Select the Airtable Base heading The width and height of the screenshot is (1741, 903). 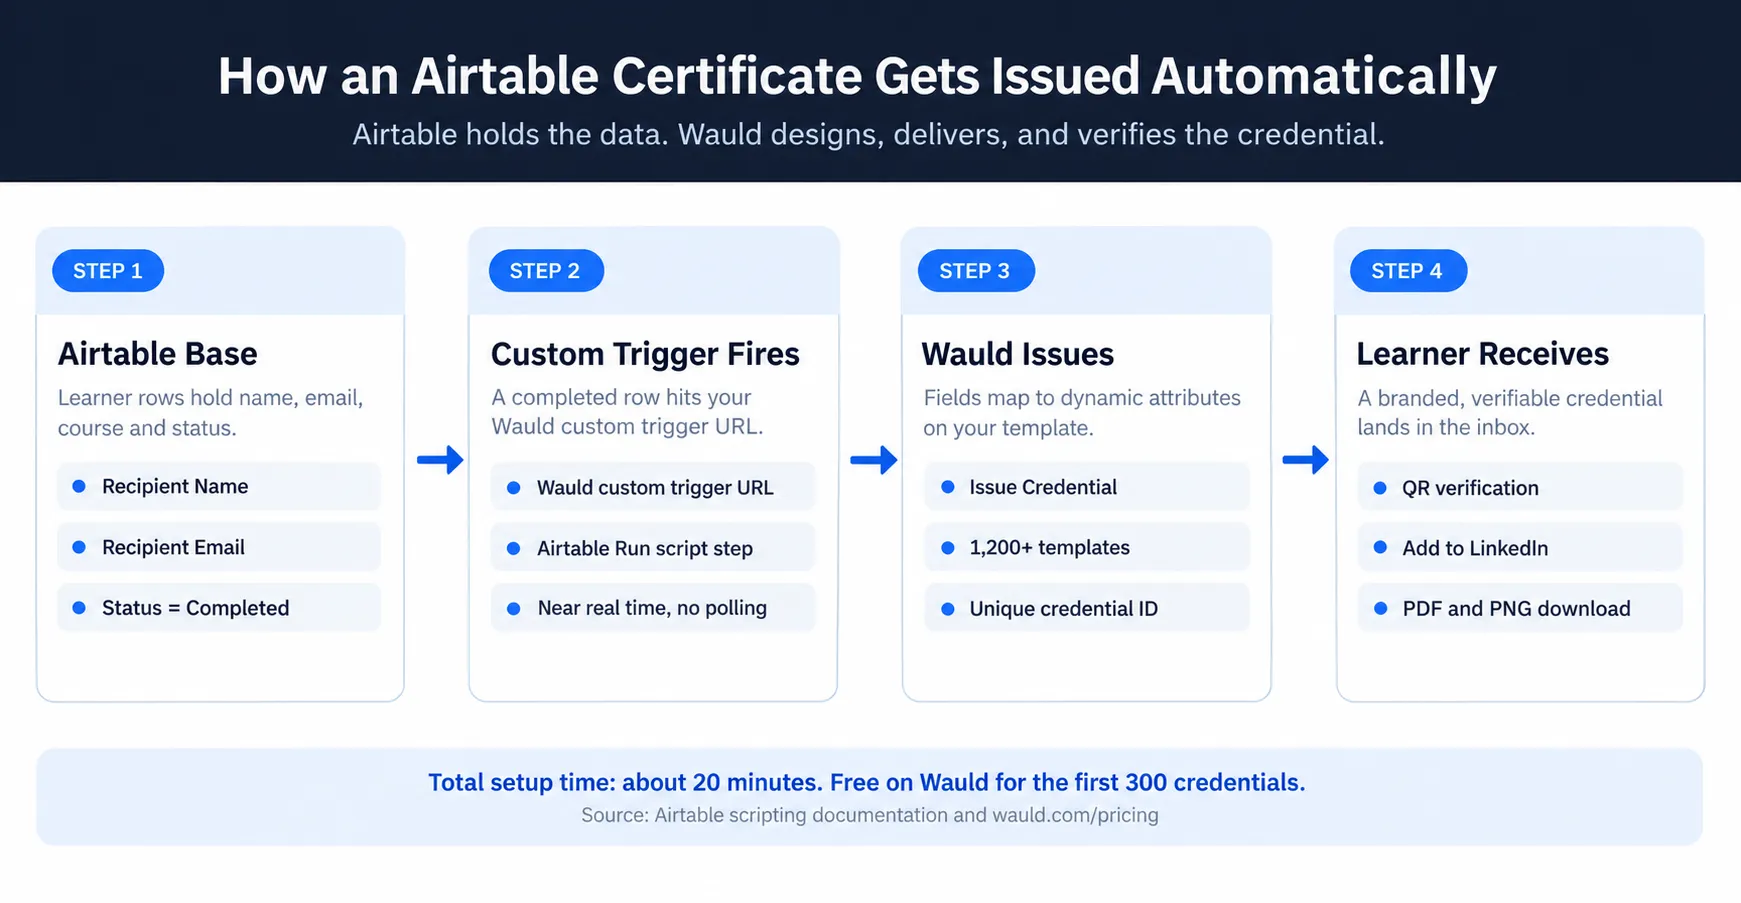pyautogui.click(x=157, y=354)
